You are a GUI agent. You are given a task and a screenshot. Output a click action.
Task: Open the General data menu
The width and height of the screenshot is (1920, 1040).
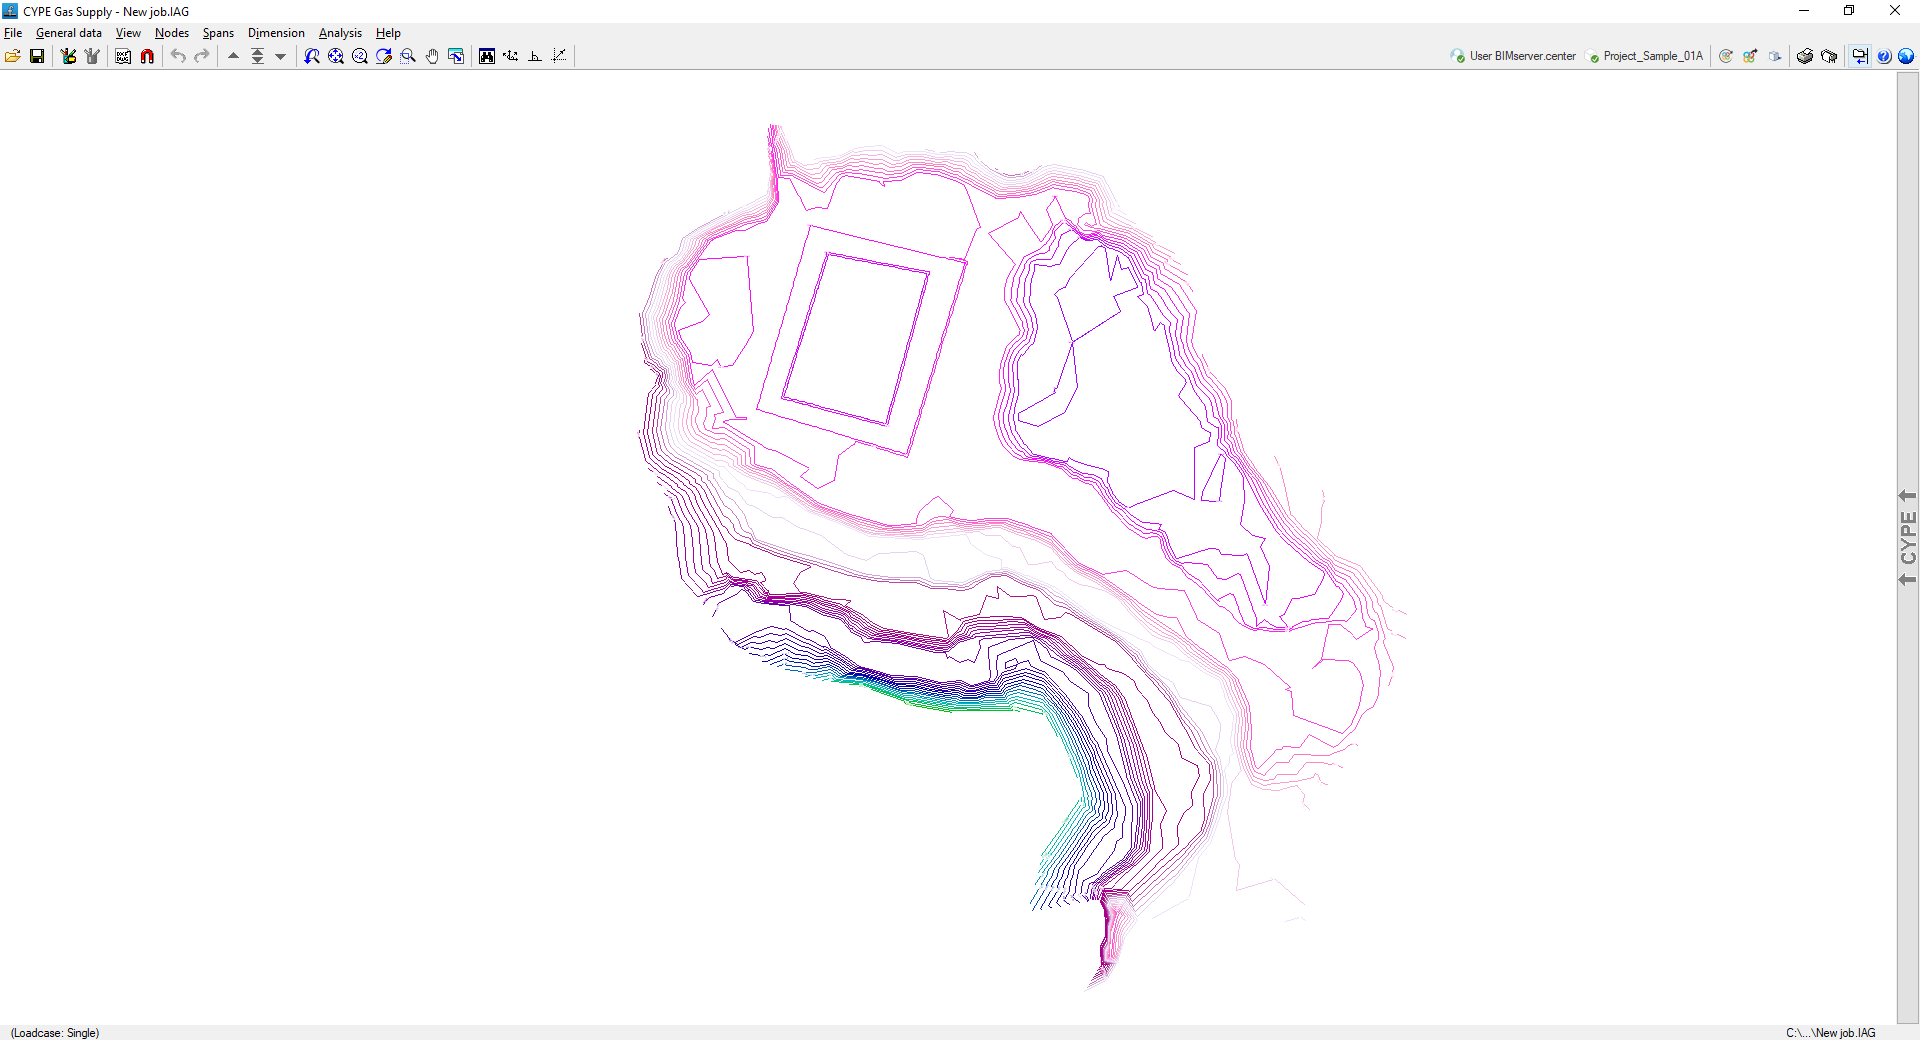click(x=69, y=33)
